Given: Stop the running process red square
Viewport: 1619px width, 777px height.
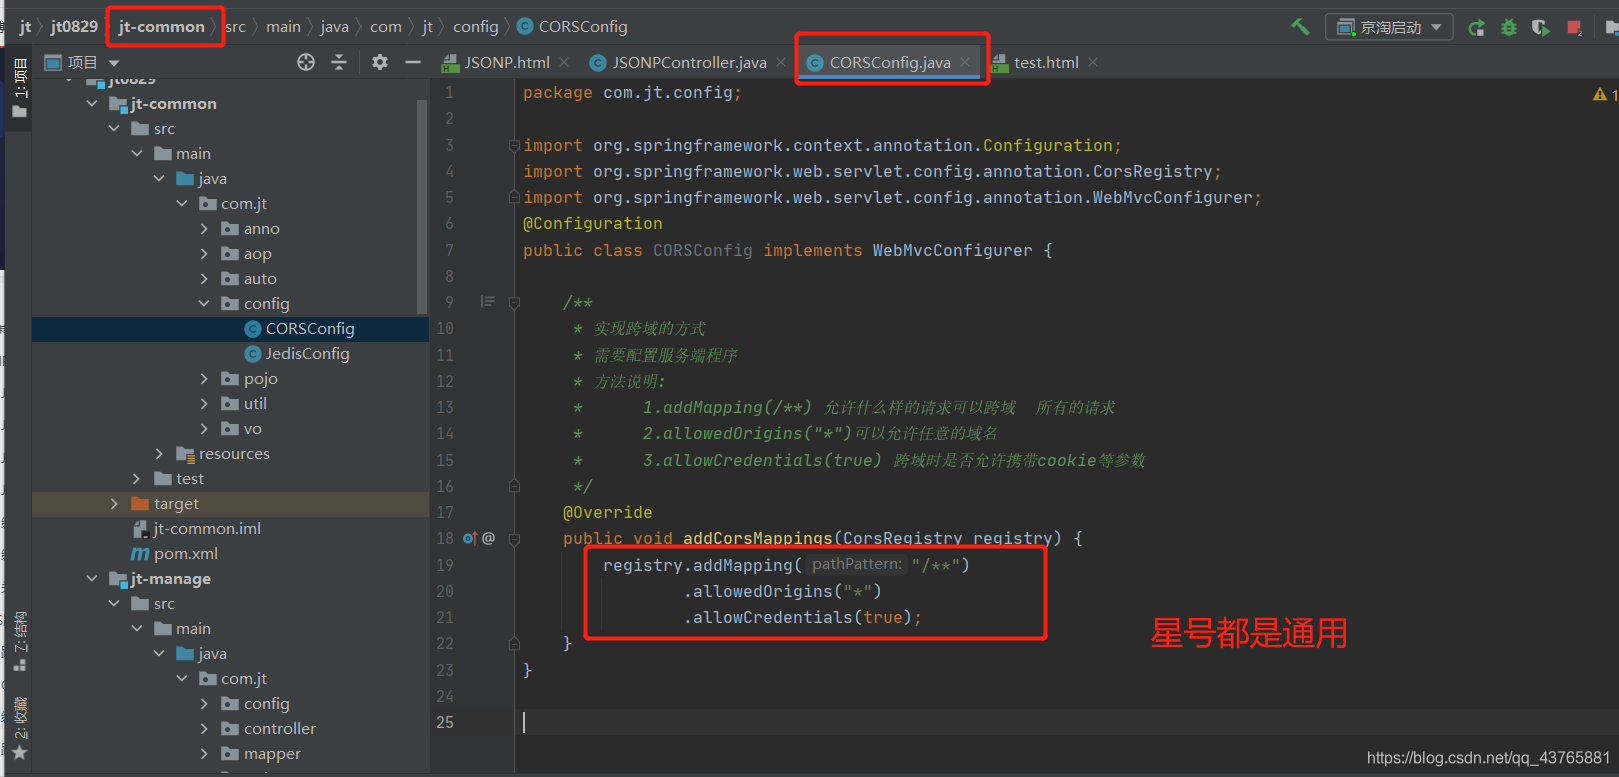Looking at the screenshot, I should point(1575,27).
